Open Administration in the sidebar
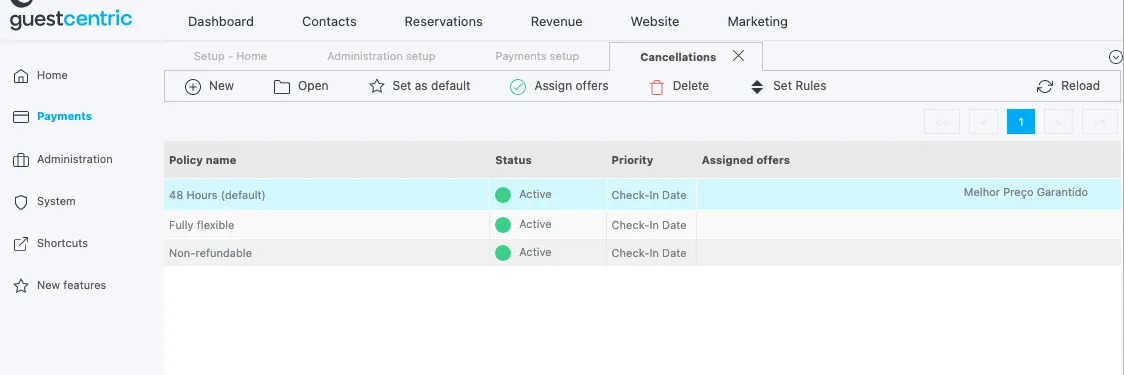The height and width of the screenshot is (375, 1124). pyautogui.click(x=75, y=159)
